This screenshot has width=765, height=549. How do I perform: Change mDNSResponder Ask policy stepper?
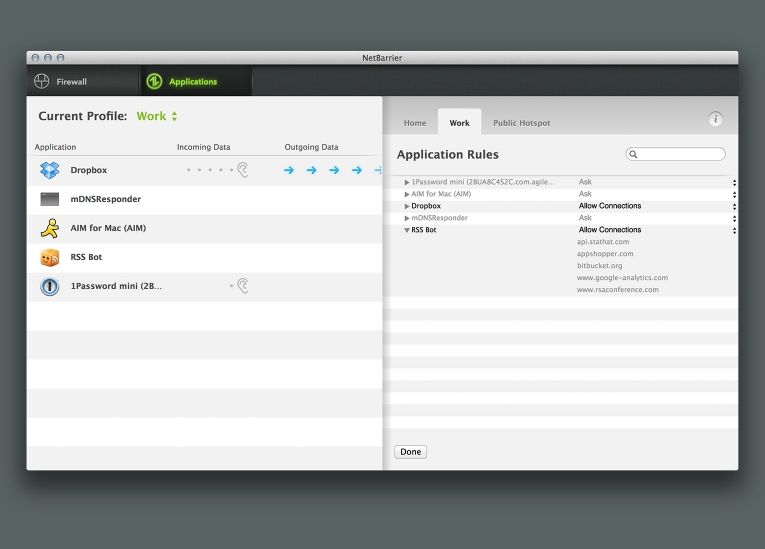point(734,218)
